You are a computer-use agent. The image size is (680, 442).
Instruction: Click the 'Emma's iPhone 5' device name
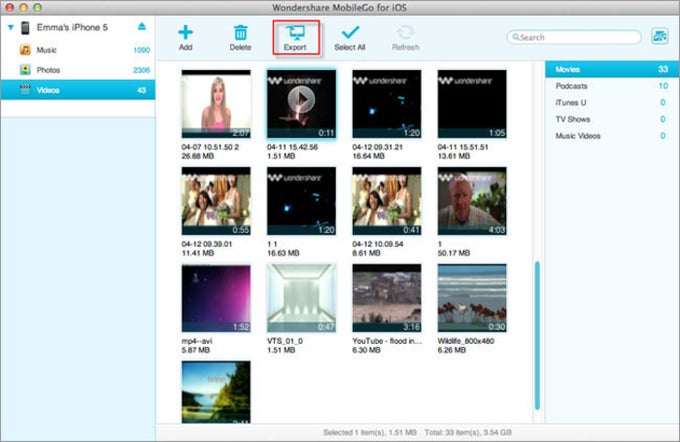(72, 27)
